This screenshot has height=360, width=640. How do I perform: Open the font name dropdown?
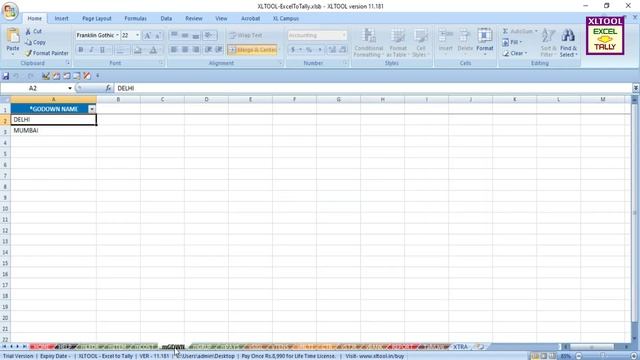tap(117, 36)
